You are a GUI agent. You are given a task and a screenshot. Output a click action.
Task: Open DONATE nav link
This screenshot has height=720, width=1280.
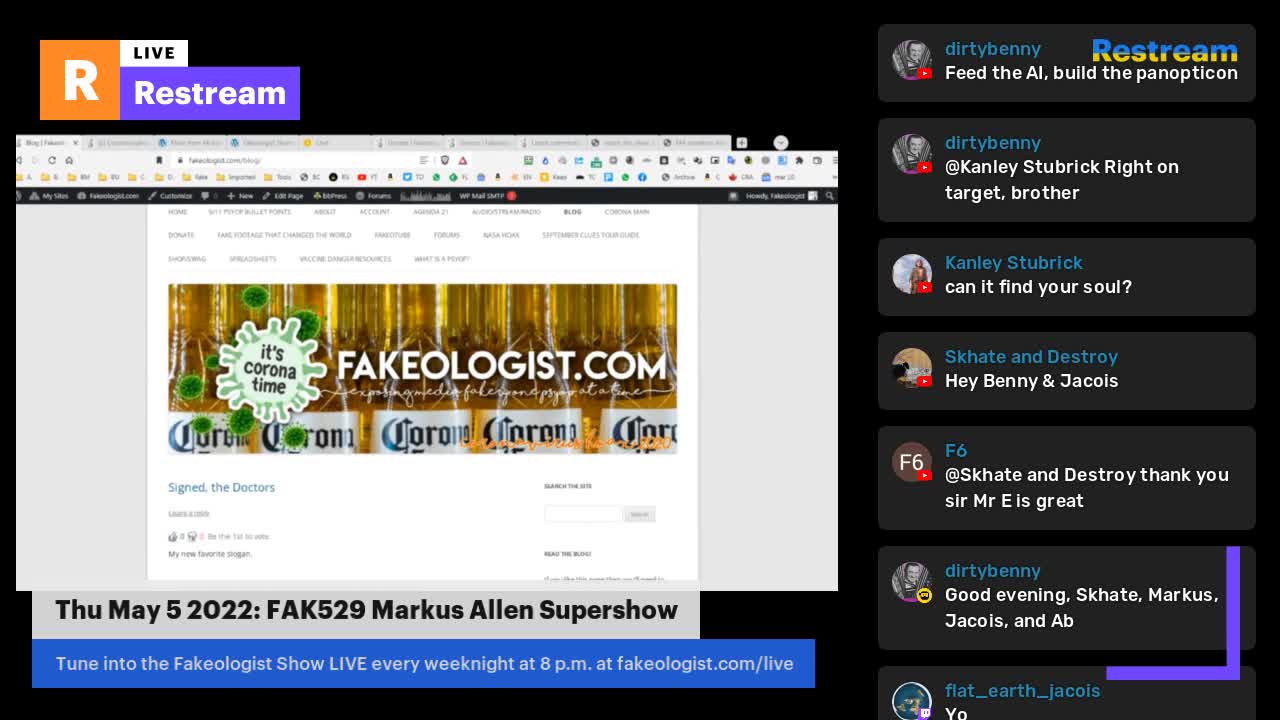pyautogui.click(x=181, y=235)
